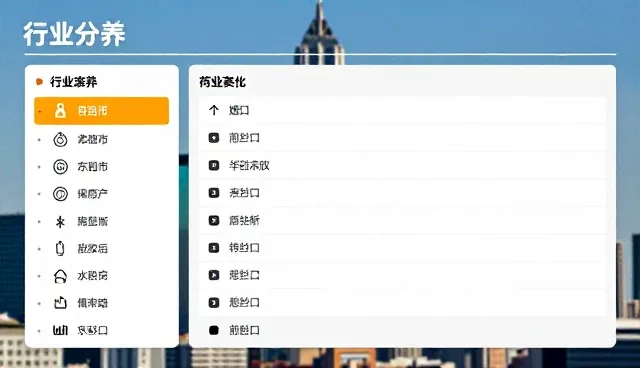This screenshot has height=368, width=640.
Task: Open the circled G icon item
Action: [x=60, y=166]
